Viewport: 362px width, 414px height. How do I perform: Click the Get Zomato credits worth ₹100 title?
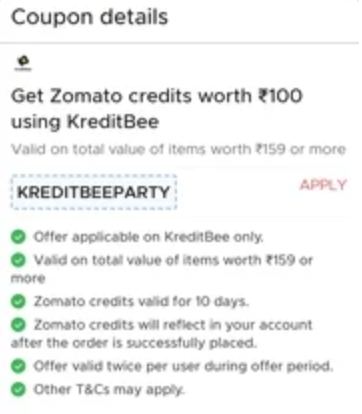click(x=157, y=96)
